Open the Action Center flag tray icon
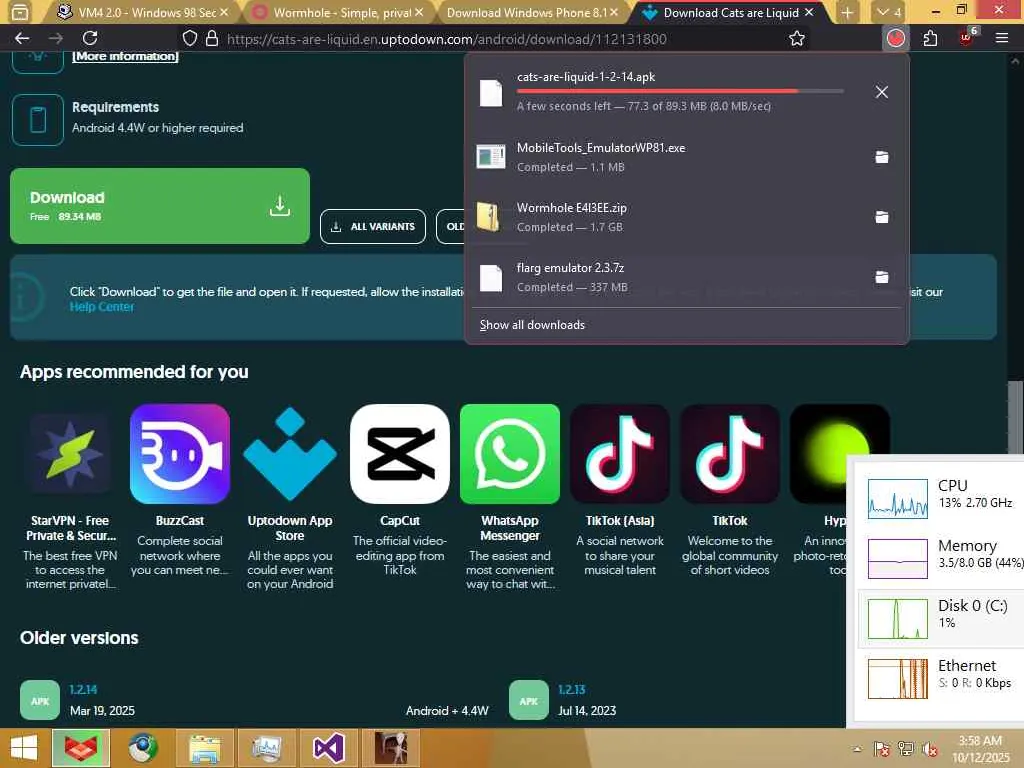 point(881,749)
